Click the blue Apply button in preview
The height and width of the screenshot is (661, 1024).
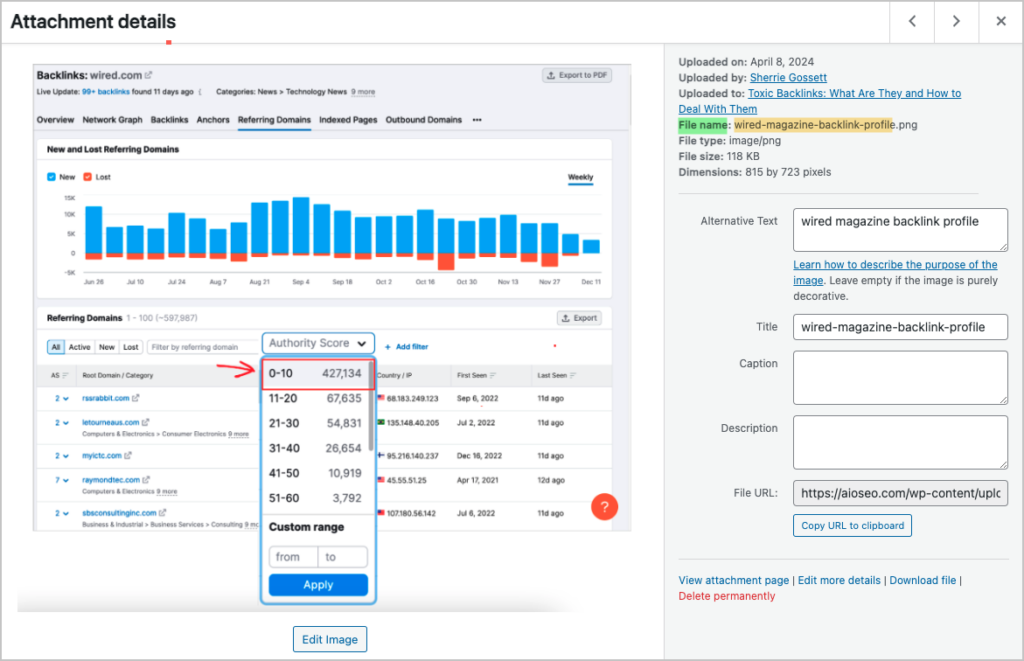click(318, 585)
